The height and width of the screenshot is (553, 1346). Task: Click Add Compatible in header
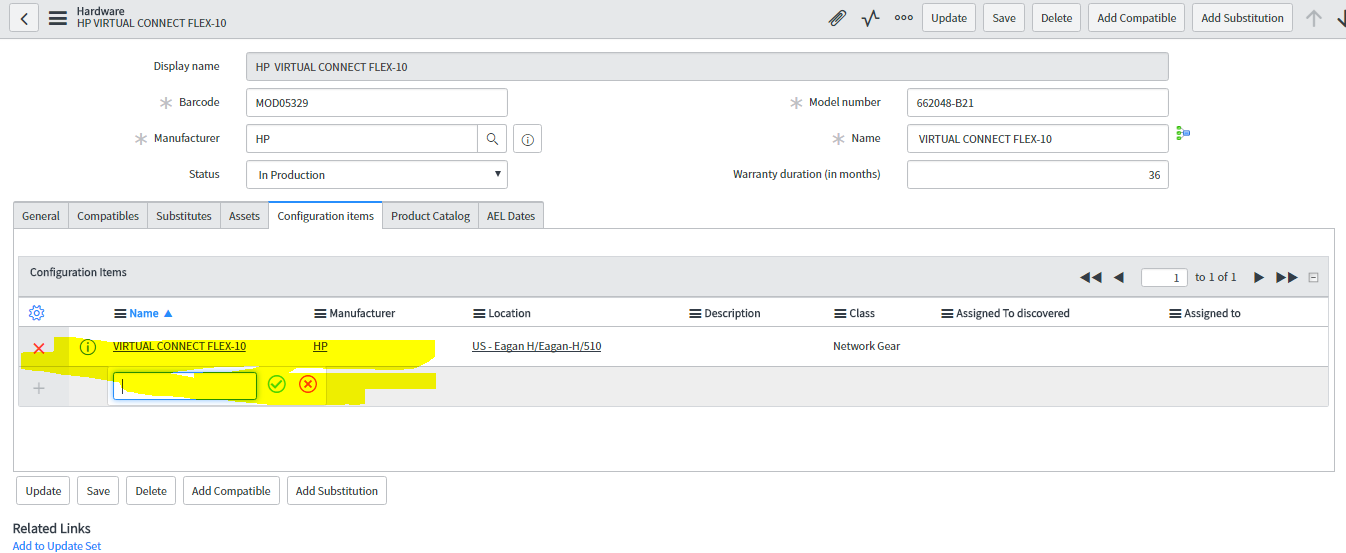(1137, 18)
